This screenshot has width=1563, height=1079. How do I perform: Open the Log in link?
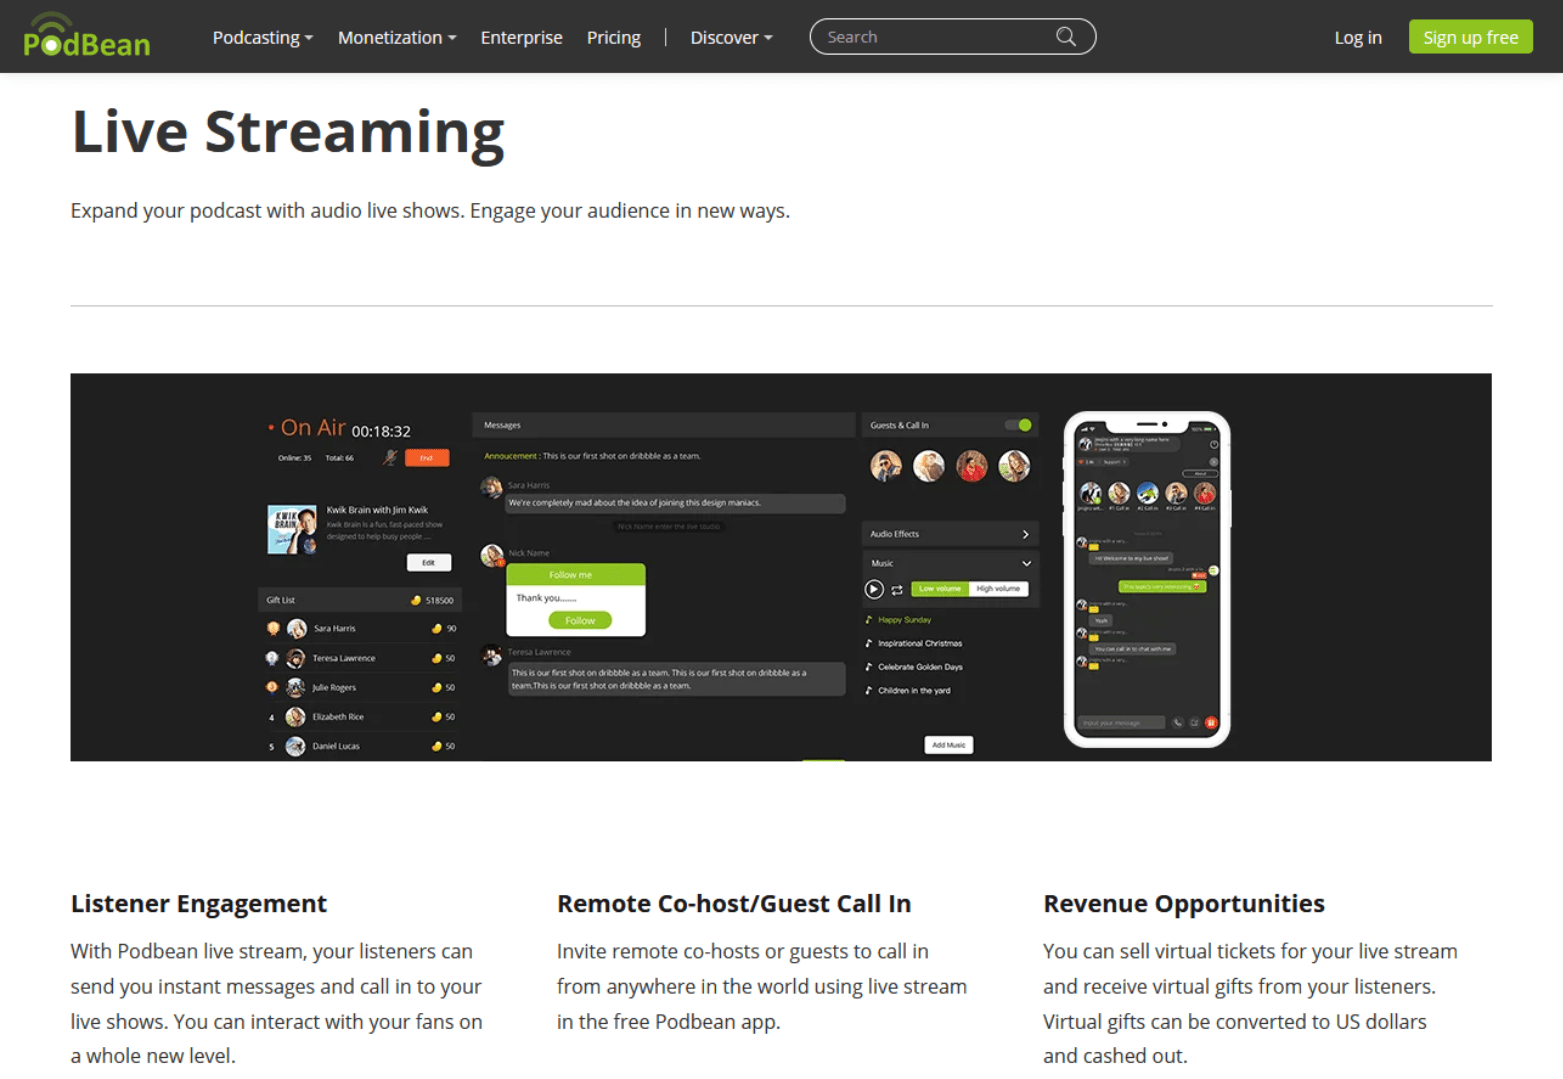[x=1358, y=37]
